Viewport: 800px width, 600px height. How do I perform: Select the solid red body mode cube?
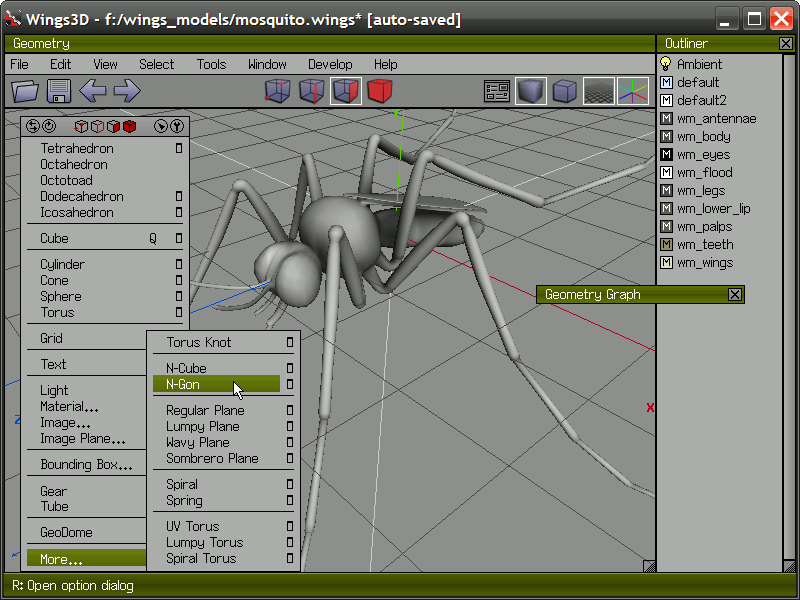(379, 91)
